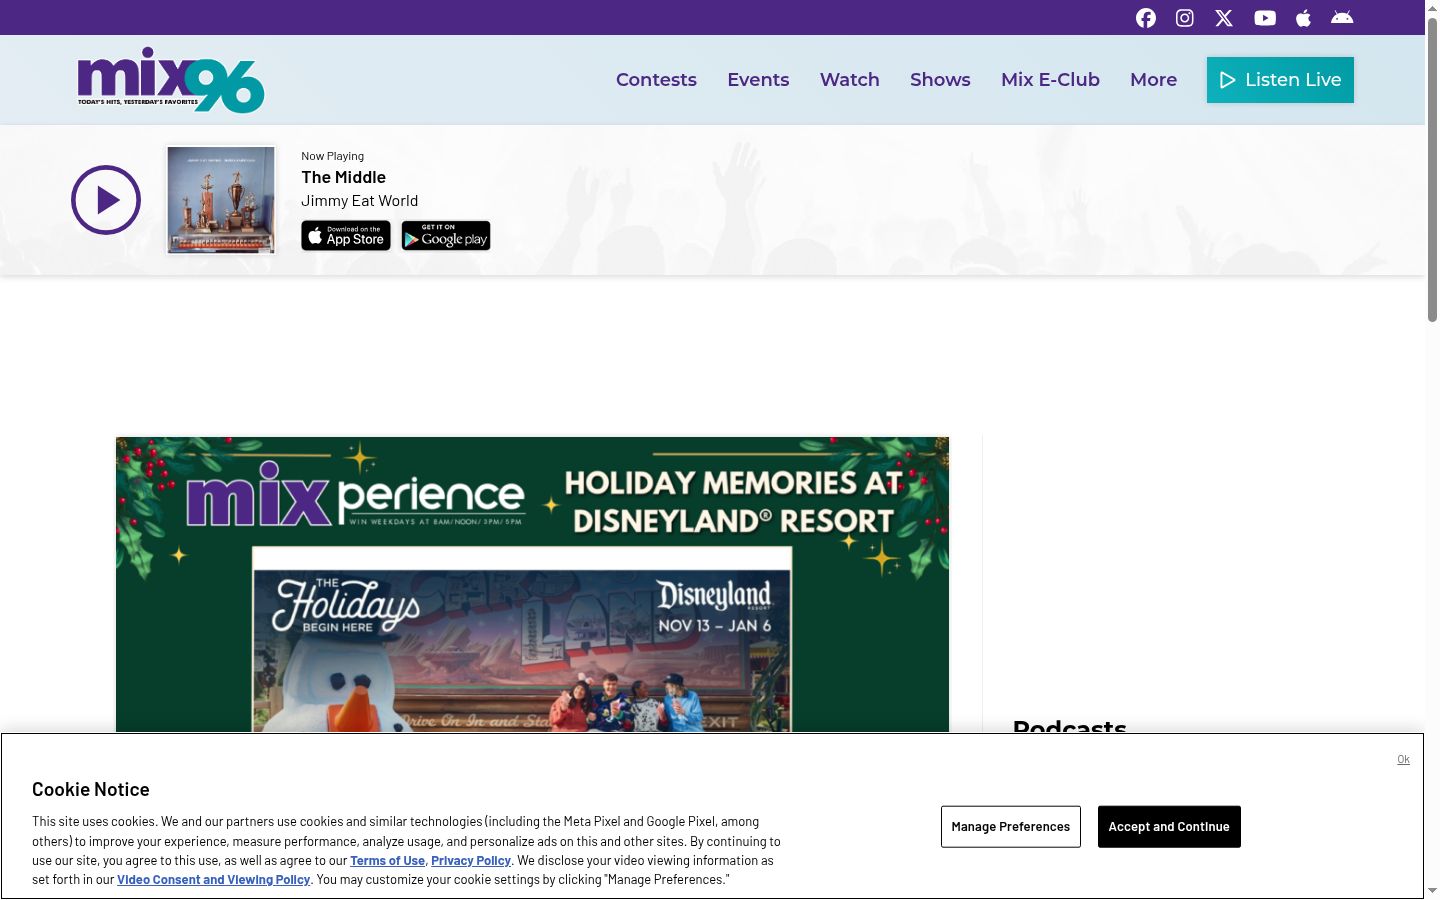Visit the X (Twitter) profile
Viewport: 1440px width, 900px height.
pos(1224,18)
